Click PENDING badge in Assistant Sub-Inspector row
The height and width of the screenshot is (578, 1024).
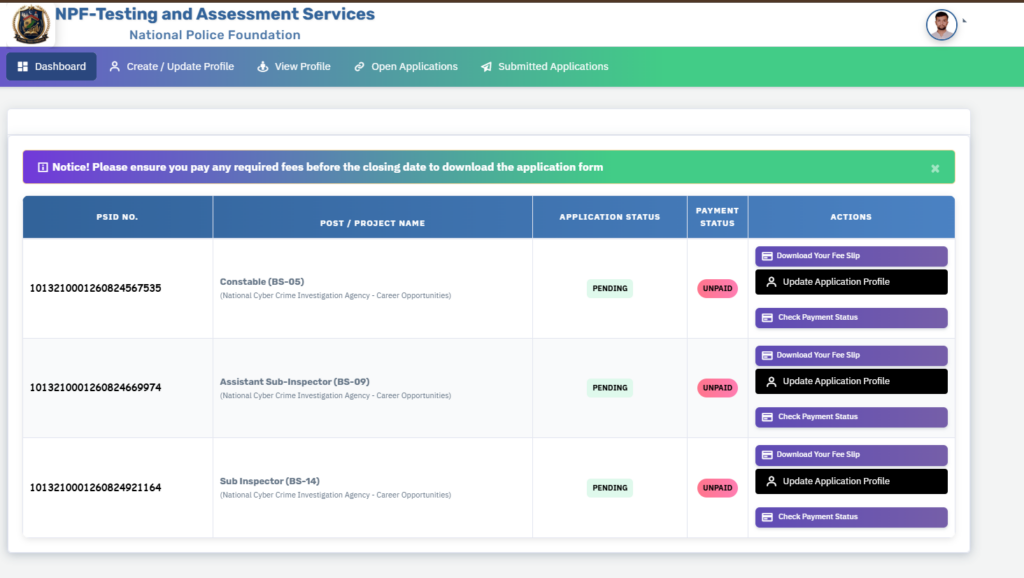[x=609, y=387]
